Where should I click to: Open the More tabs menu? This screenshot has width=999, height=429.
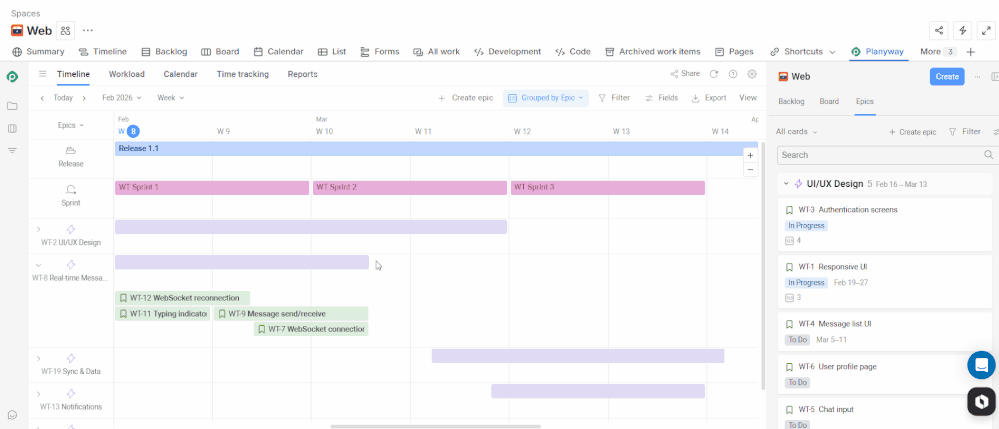tap(938, 52)
